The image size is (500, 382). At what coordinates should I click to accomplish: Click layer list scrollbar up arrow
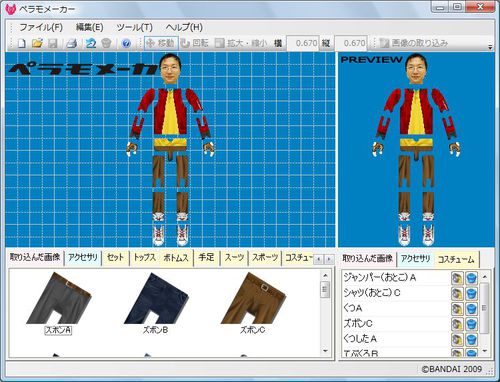click(x=484, y=277)
